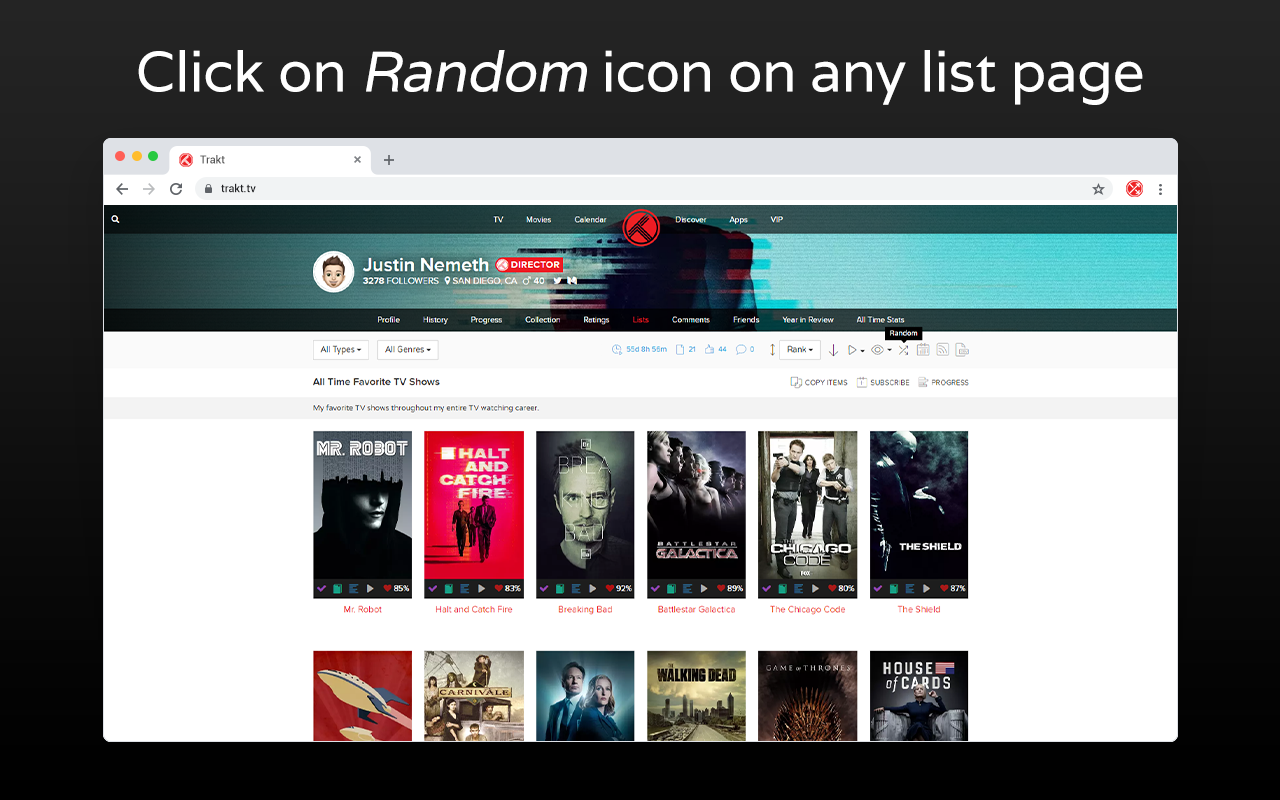Open the Breaking Bad title link
This screenshot has height=800, width=1280.
pyautogui.click(x=585, y=609)
